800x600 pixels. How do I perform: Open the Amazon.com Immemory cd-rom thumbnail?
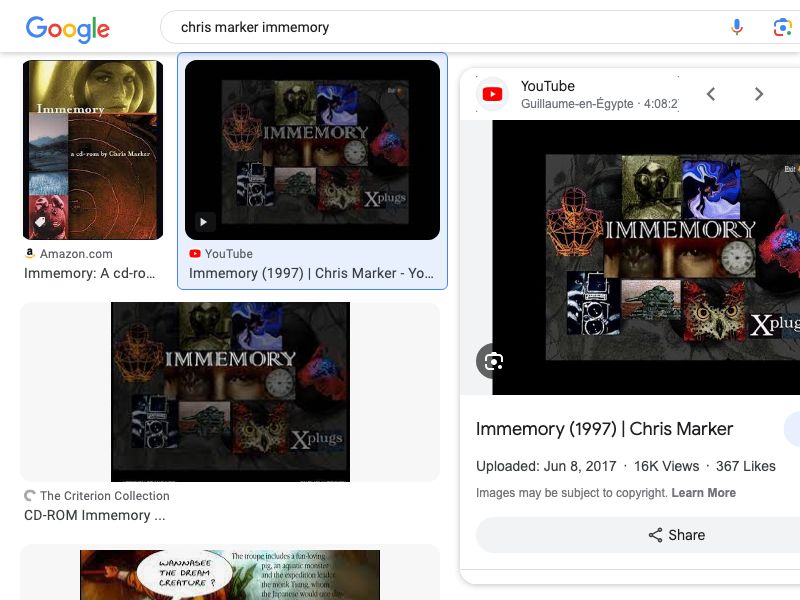click(93, 149)
